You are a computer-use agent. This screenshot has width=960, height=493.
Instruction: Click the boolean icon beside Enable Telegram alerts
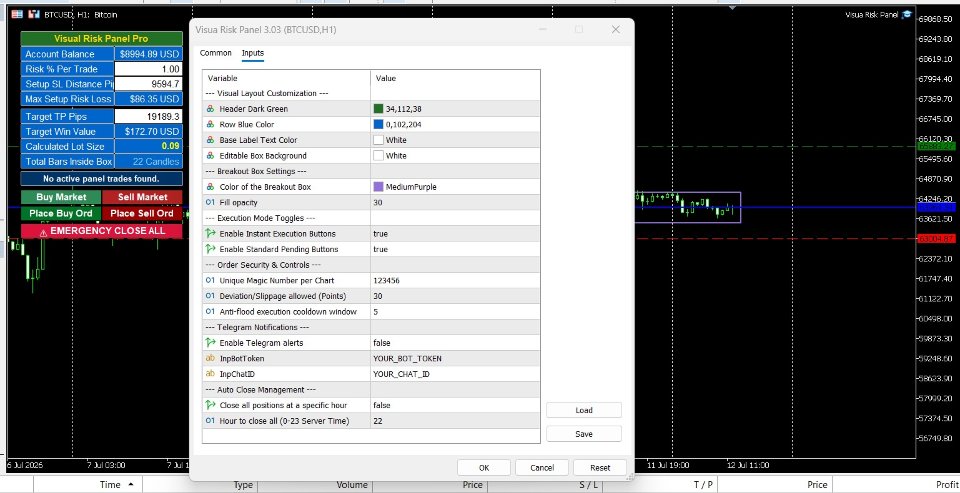(x=210, y=343)
